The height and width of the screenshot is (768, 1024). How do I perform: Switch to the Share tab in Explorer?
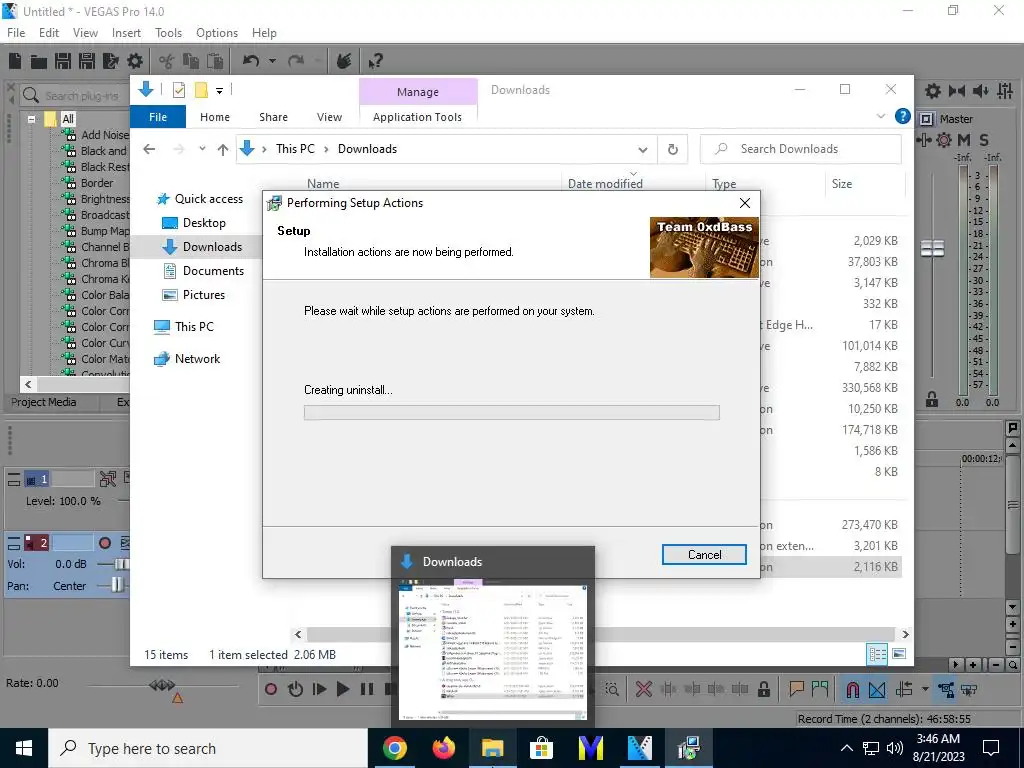tap(273, 117)
